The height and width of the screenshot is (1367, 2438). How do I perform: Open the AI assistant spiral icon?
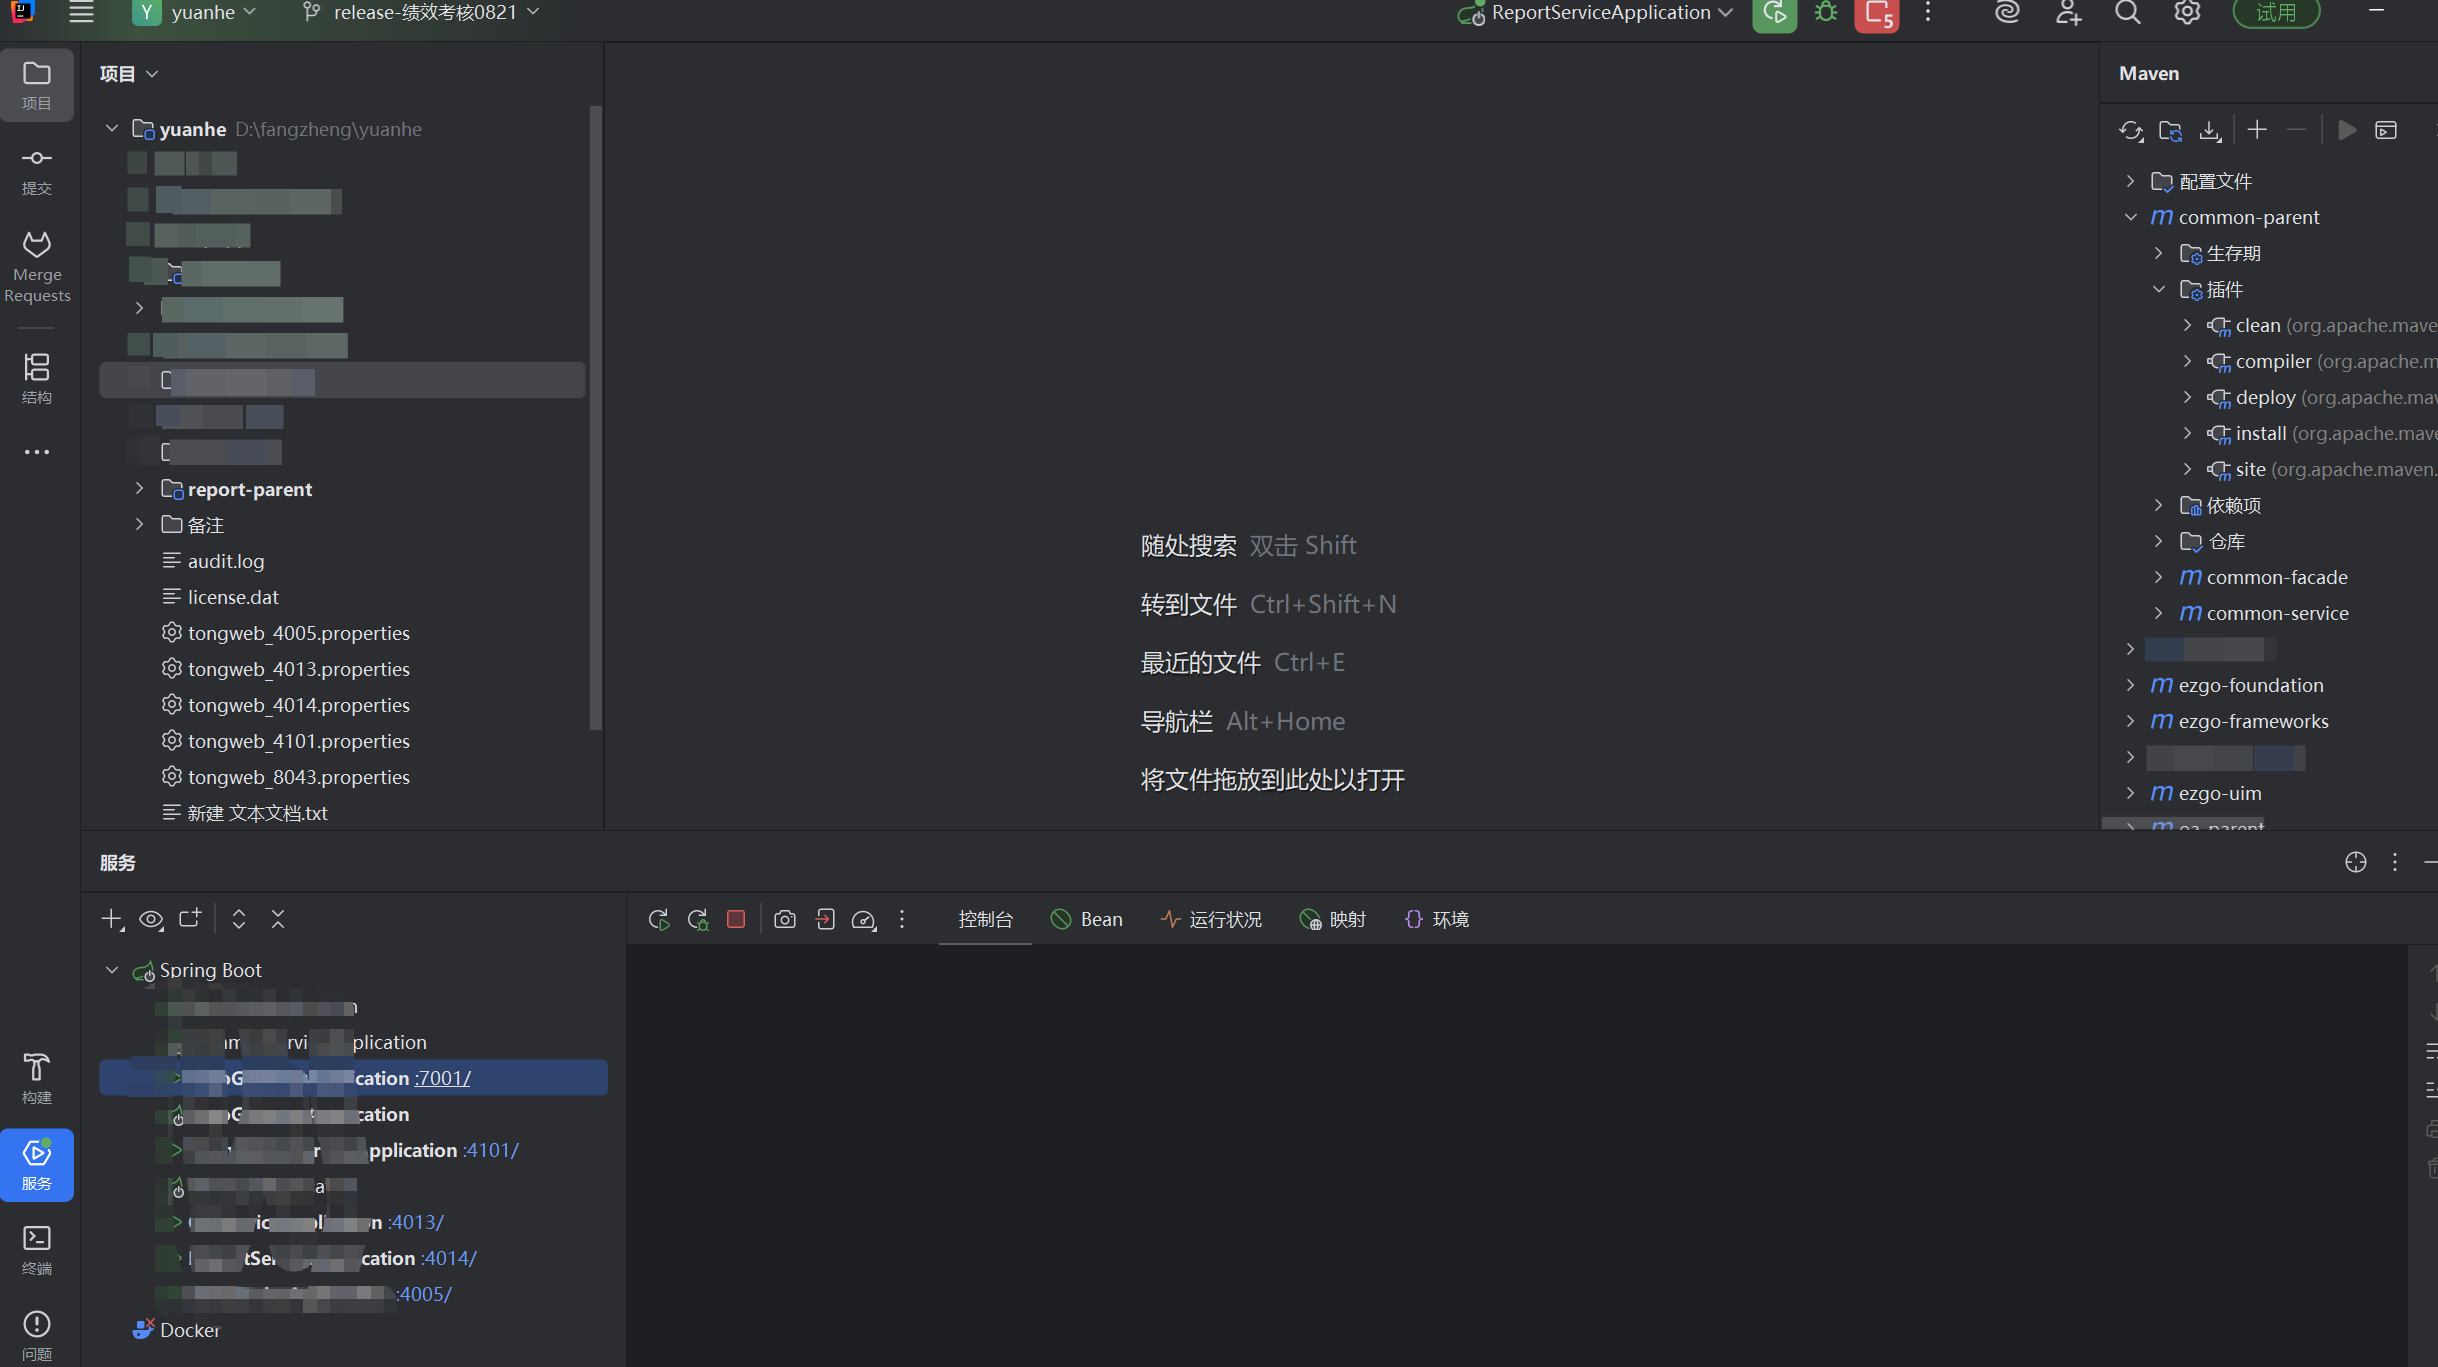click(x=2007, y=12)
